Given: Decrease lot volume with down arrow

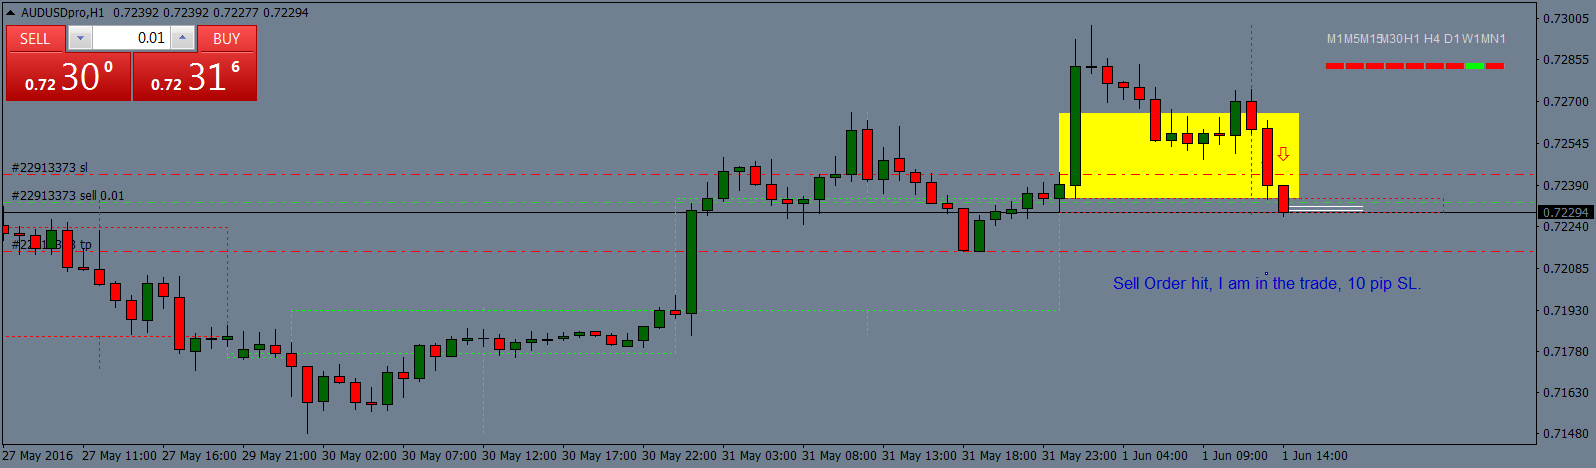Looking at the screenshot, I should click(x=80, y=38).
